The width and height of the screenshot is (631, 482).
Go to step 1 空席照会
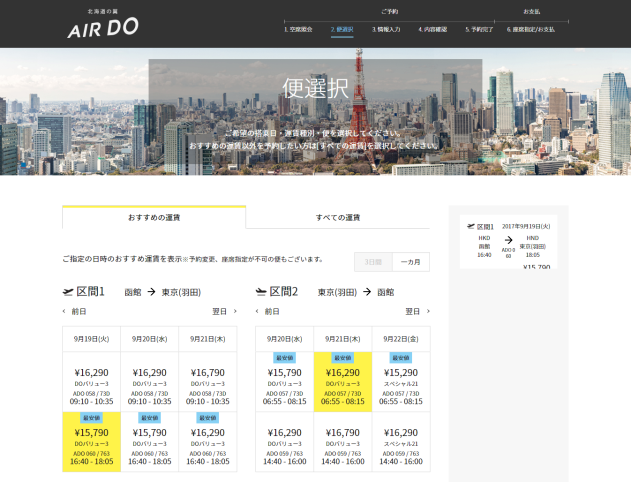pyautogui.click(x=298, y=29)
